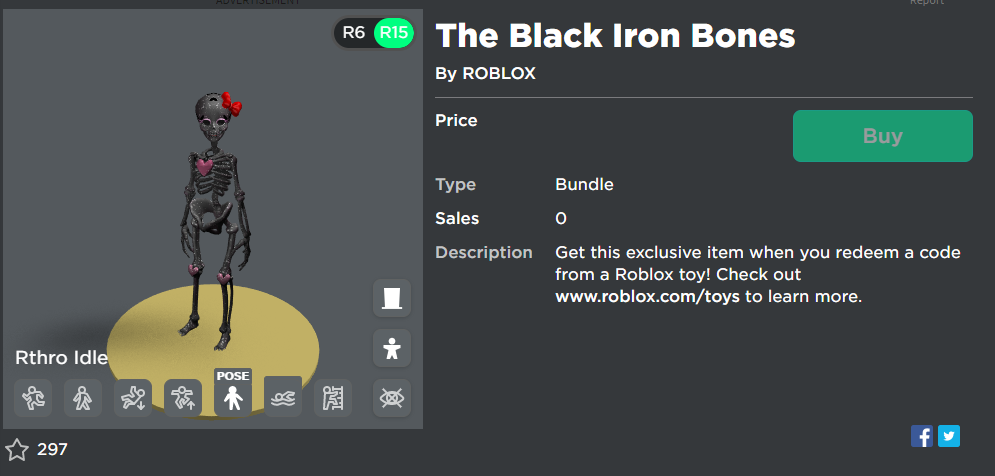Show the avatar body view
The image size is (995, 476).
pos(392,348)
